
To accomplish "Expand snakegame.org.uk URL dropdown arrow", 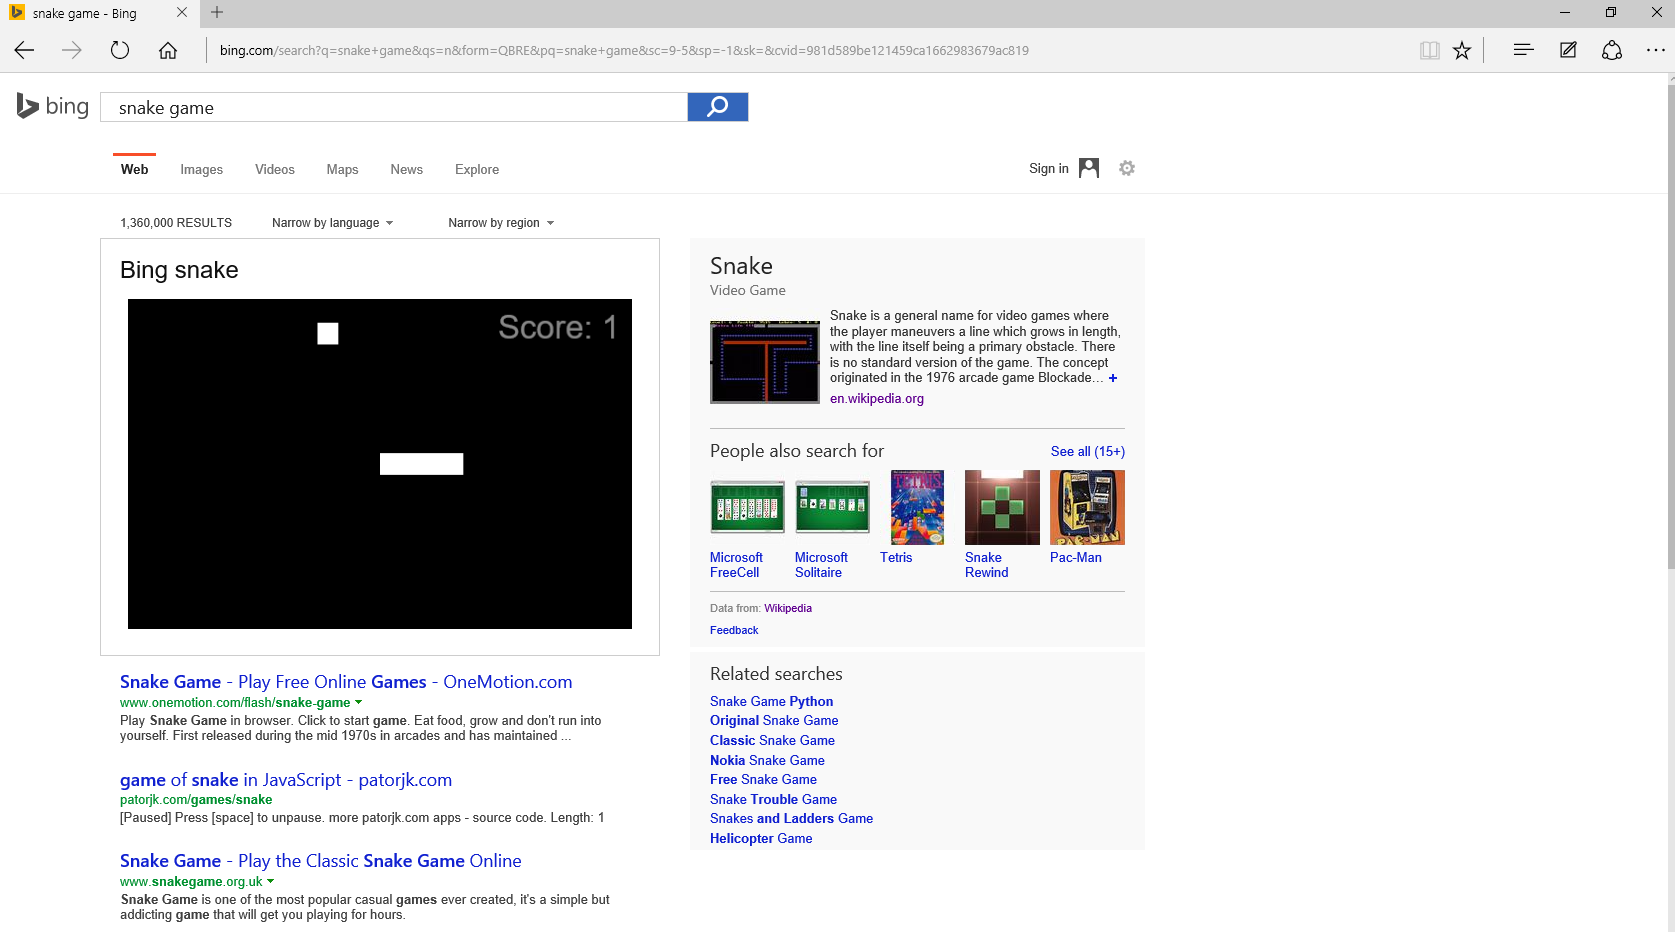I will pyautogui.click(x=270, y=882).
